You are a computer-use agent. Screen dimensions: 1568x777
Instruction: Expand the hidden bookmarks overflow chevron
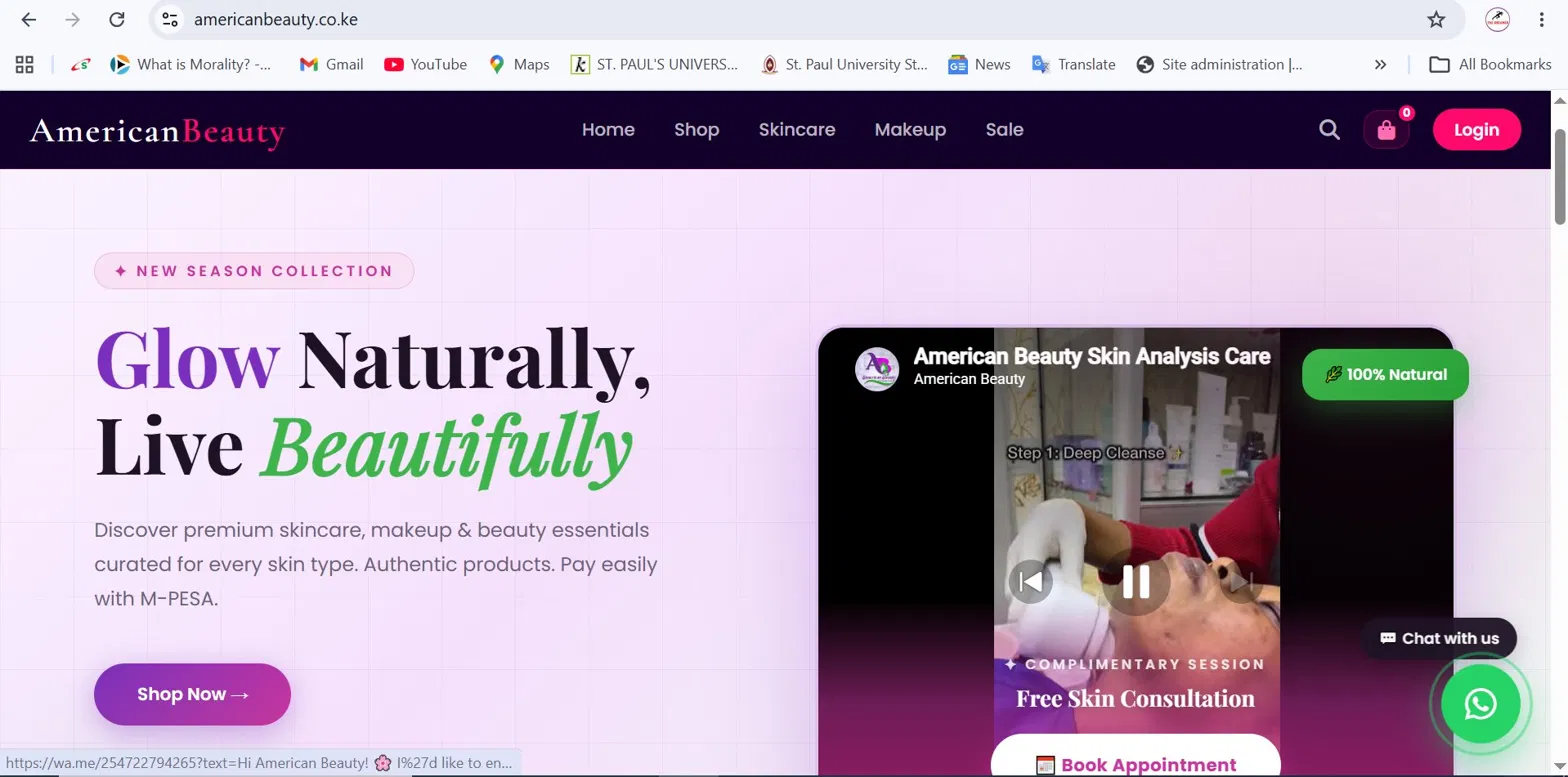[x=1381, y=64]
